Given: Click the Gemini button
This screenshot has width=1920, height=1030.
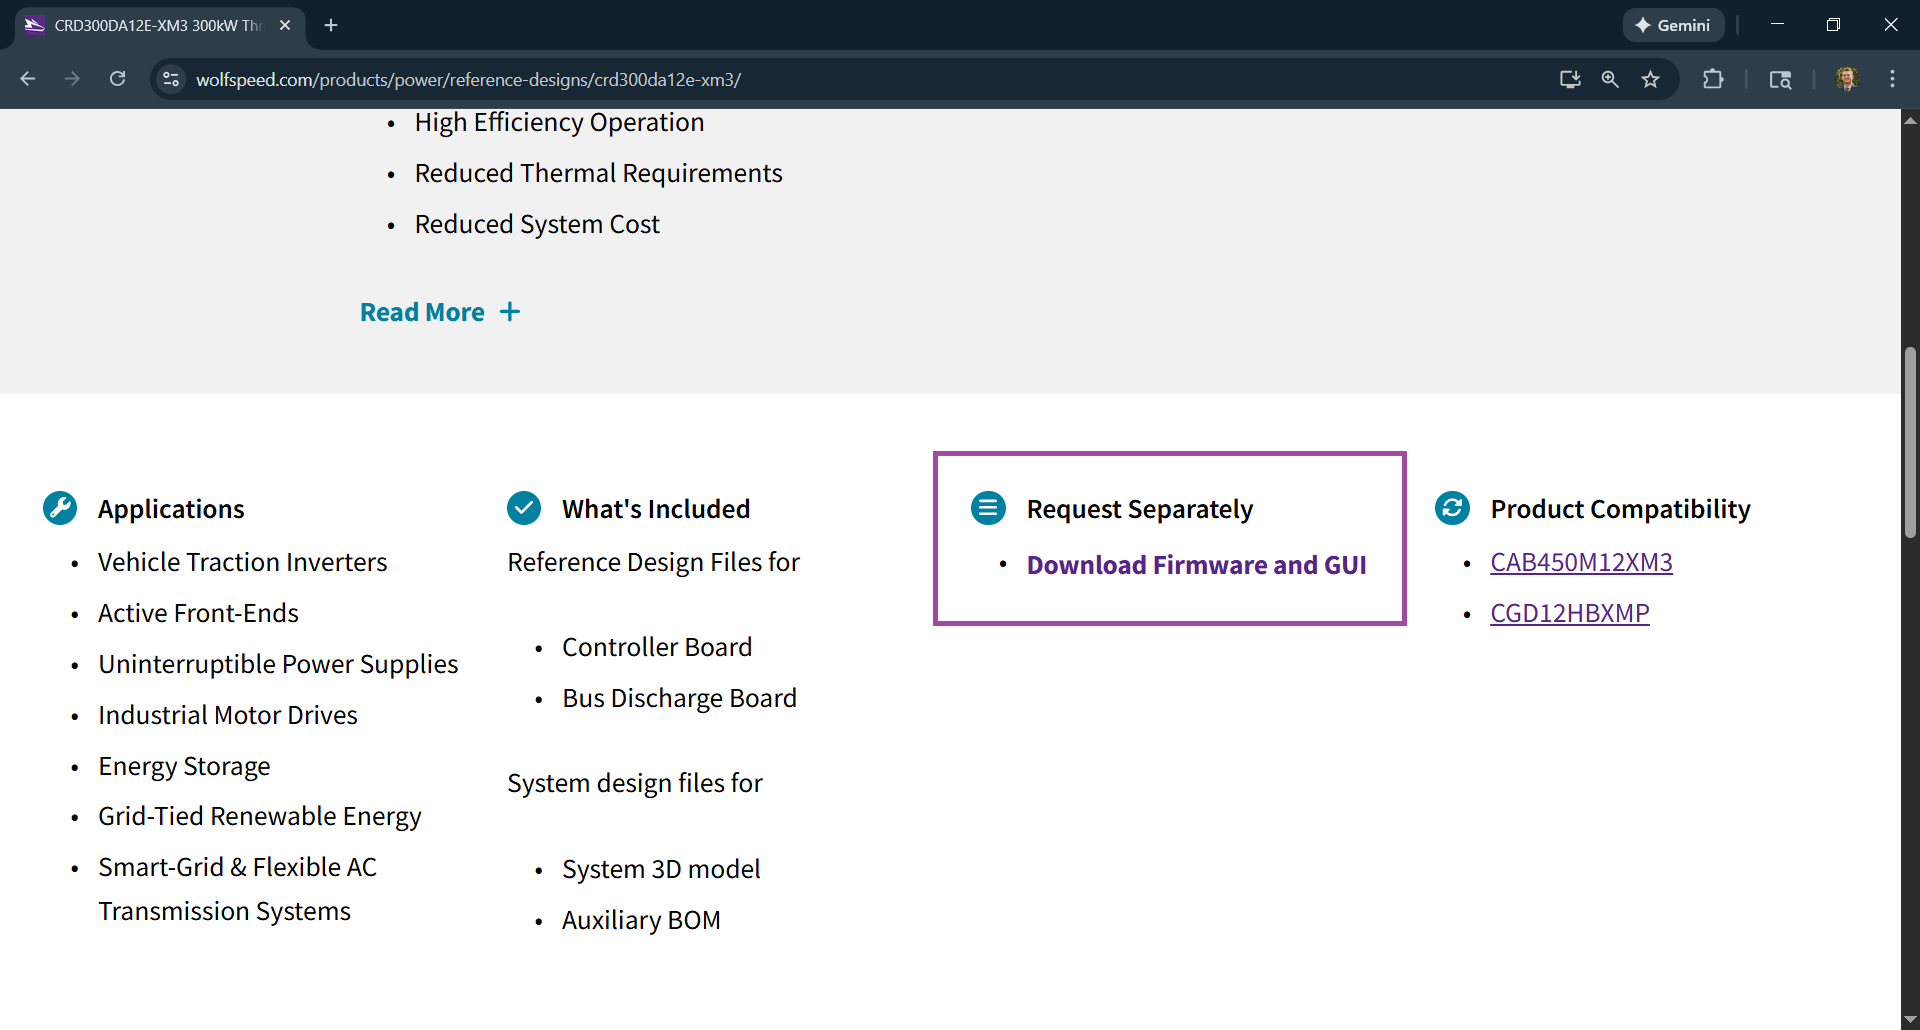Looking at the screenshot, I should point(1673,25).
